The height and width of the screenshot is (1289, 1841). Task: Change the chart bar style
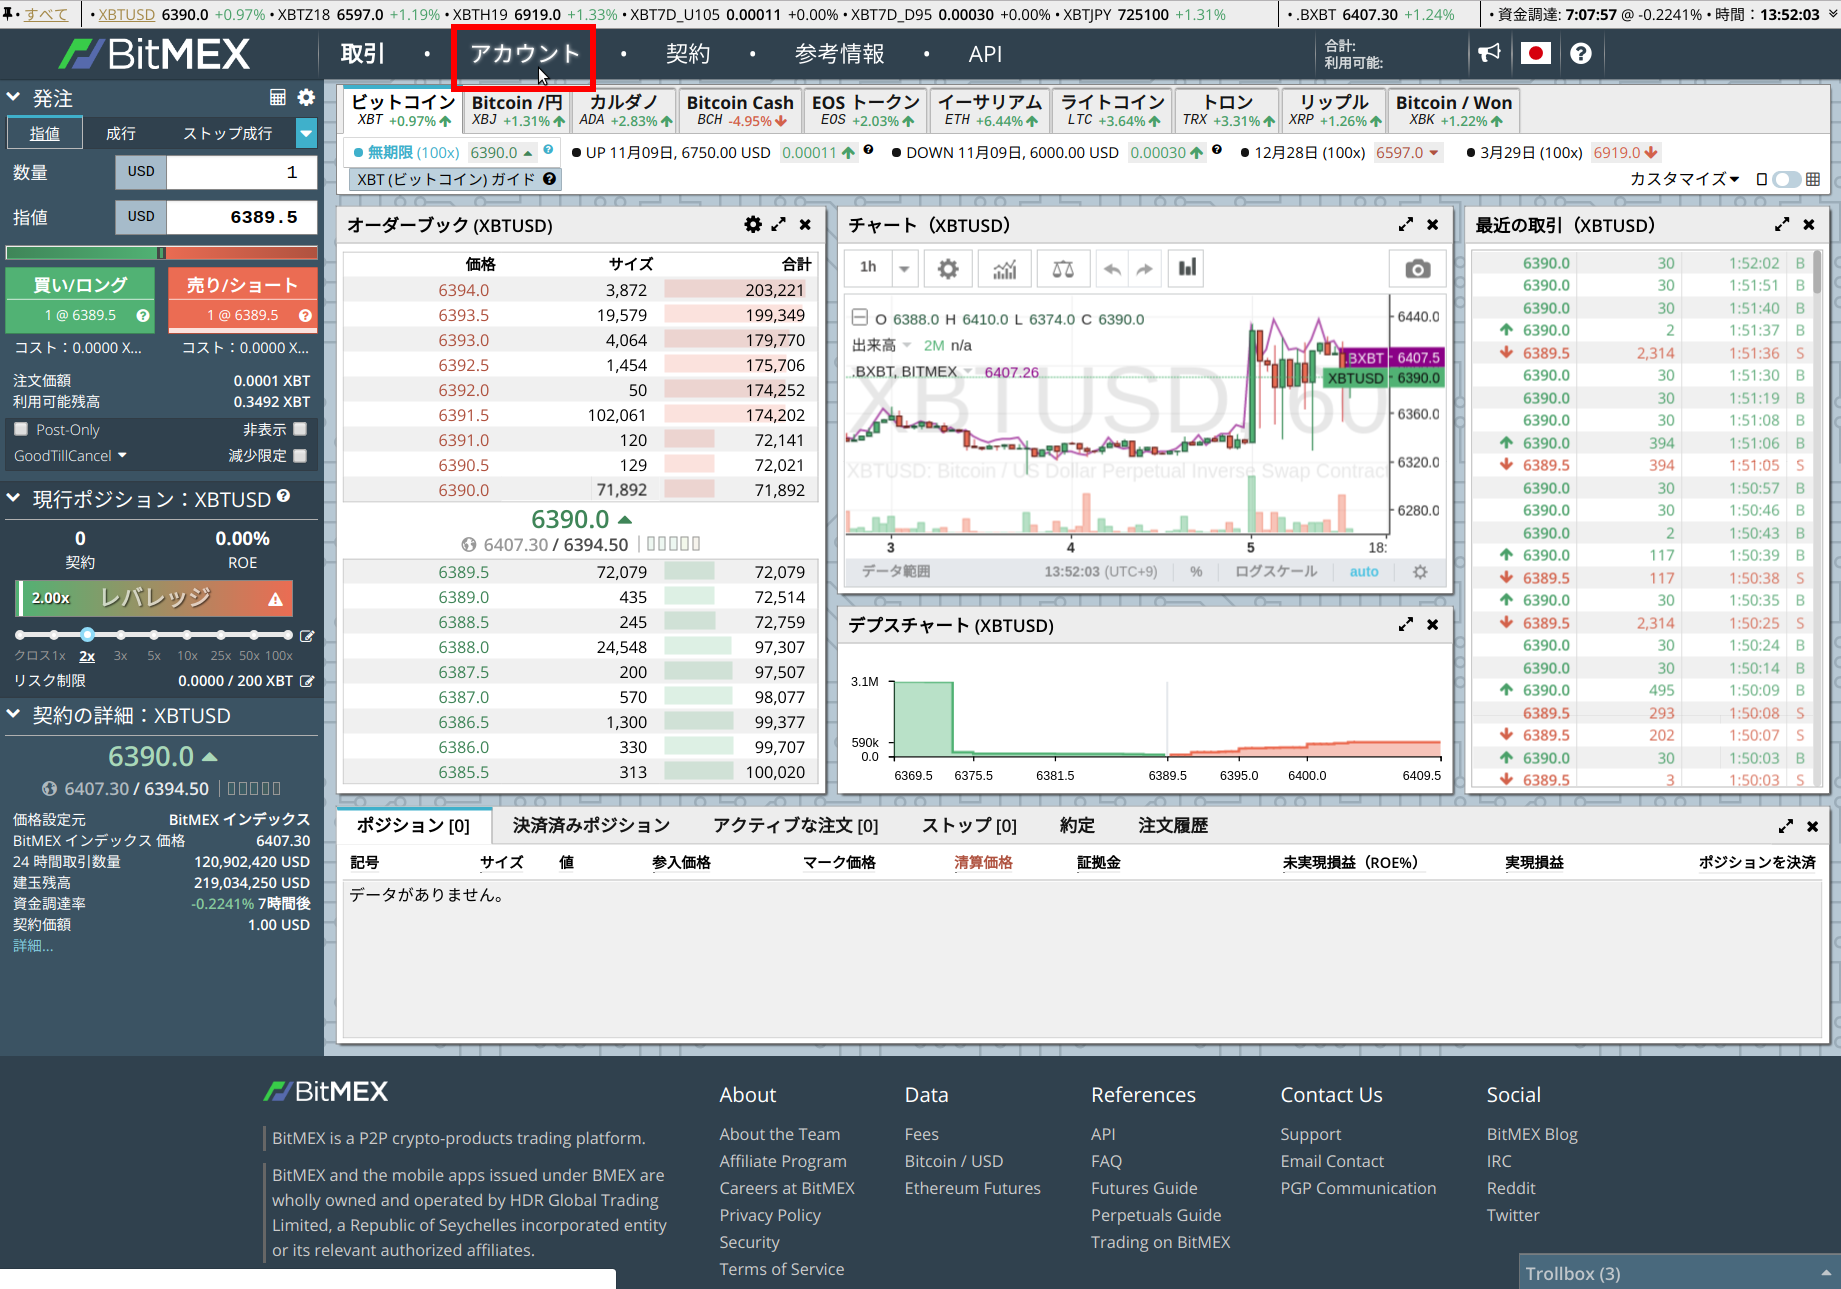point(1187,268)
